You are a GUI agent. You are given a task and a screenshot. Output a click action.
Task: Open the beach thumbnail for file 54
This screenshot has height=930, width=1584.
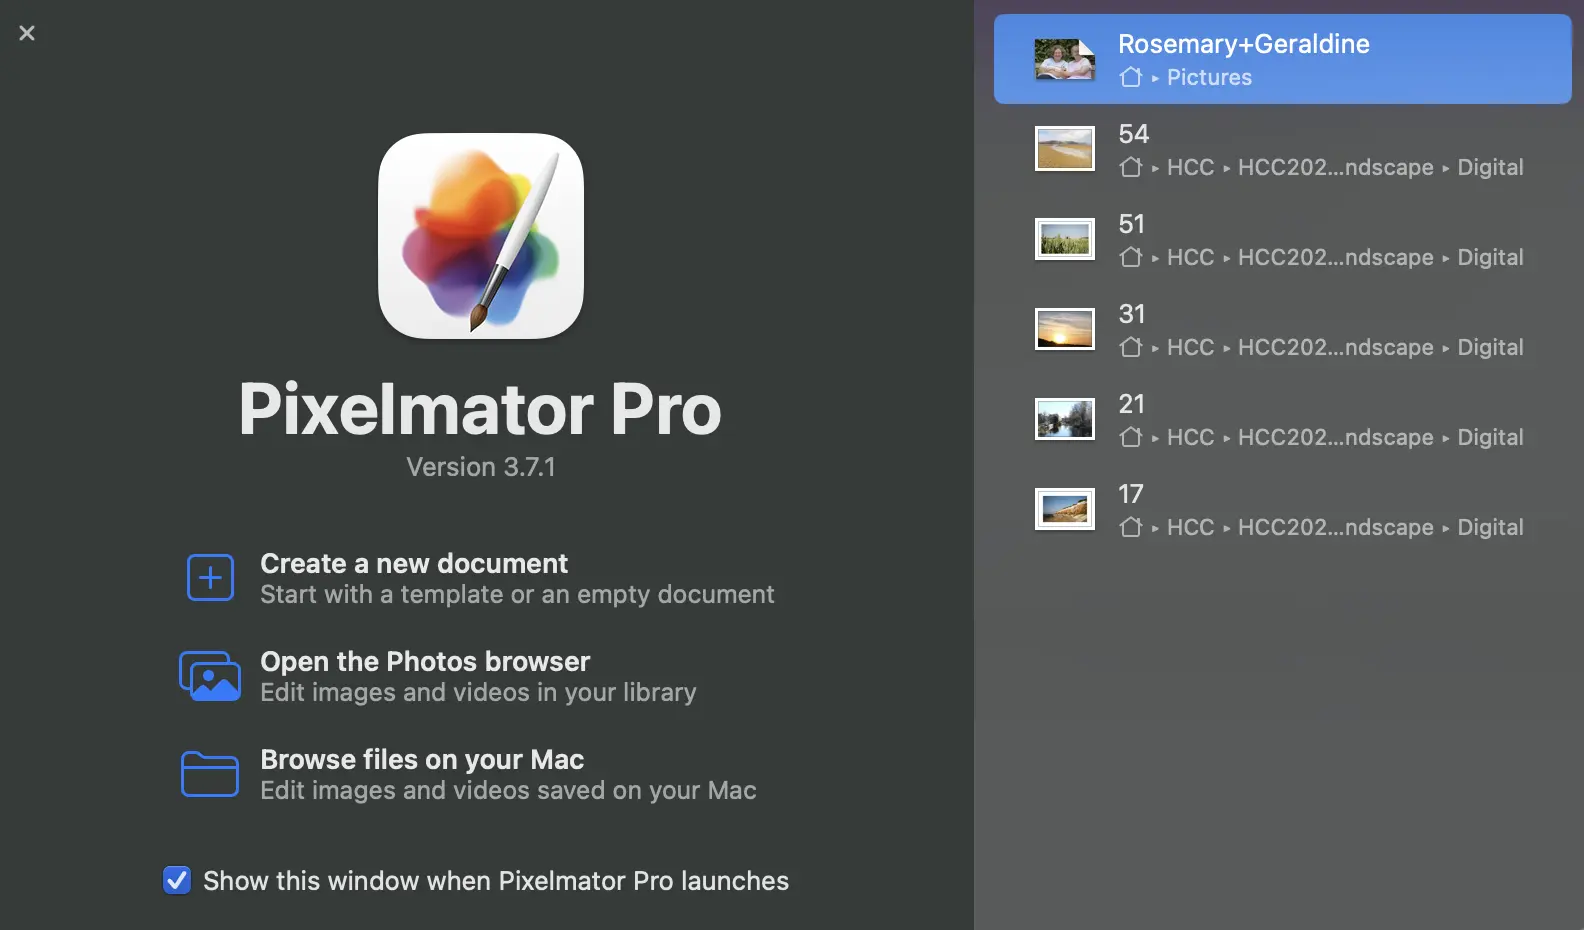click(x=1064, y=149)
